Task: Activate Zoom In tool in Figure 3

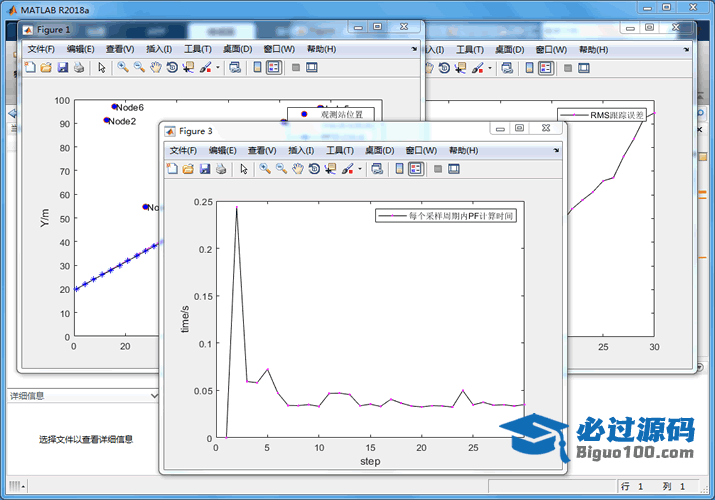Action: pyautogui.click(x=265, y=169)
